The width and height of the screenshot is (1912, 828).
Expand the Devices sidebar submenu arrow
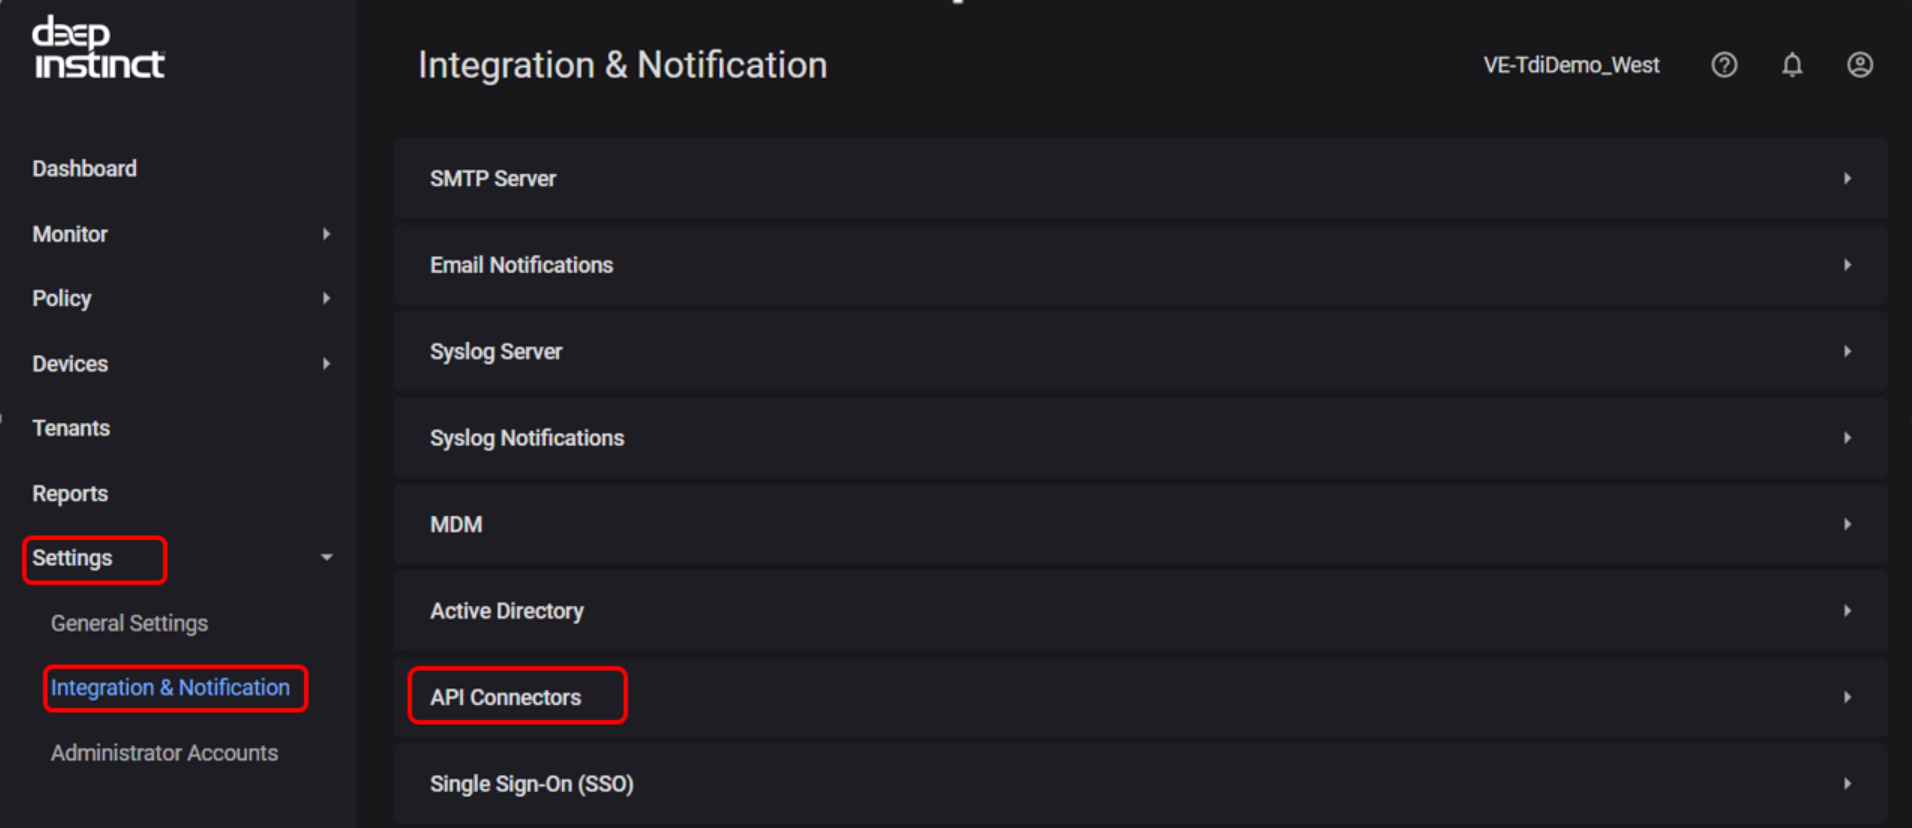pos(326,364)
